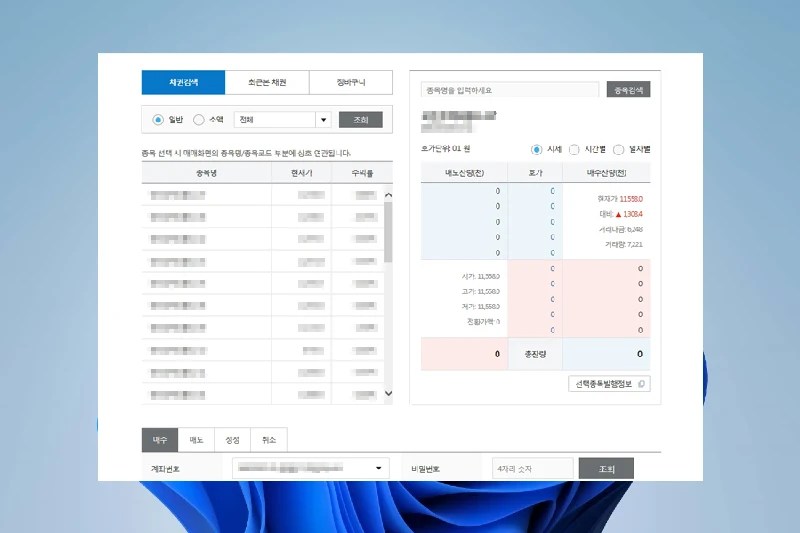The image size is (800, 533).
Task: Select the 시세 radio button
Action: pos(536,149)
